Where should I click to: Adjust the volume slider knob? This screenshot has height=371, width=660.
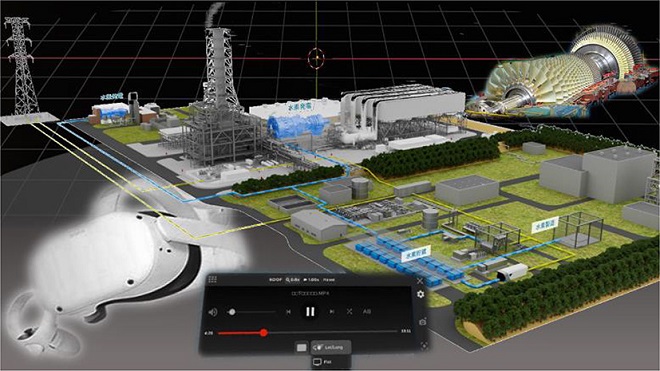click(232, 312)
